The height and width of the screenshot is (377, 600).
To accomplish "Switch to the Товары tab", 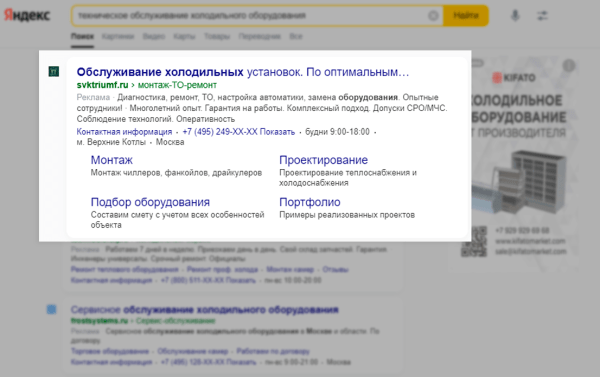I will point(217,36).
